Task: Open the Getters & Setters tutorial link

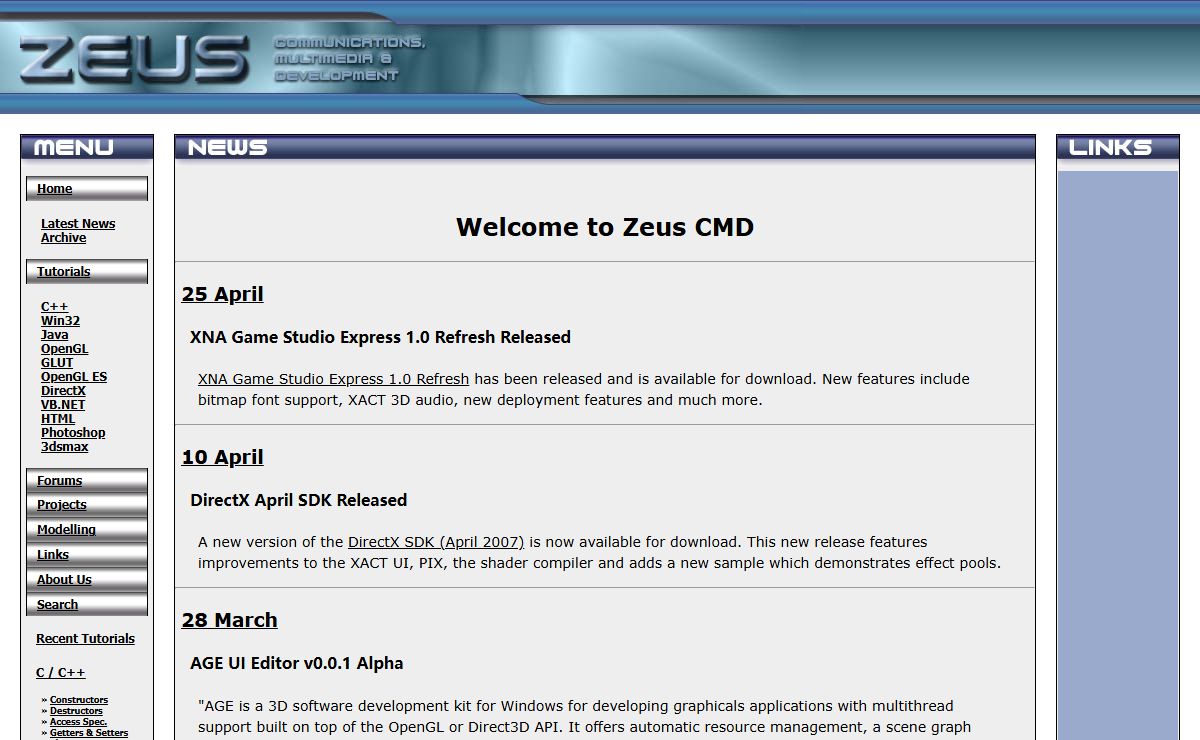Action: click(x=89, y=733)
